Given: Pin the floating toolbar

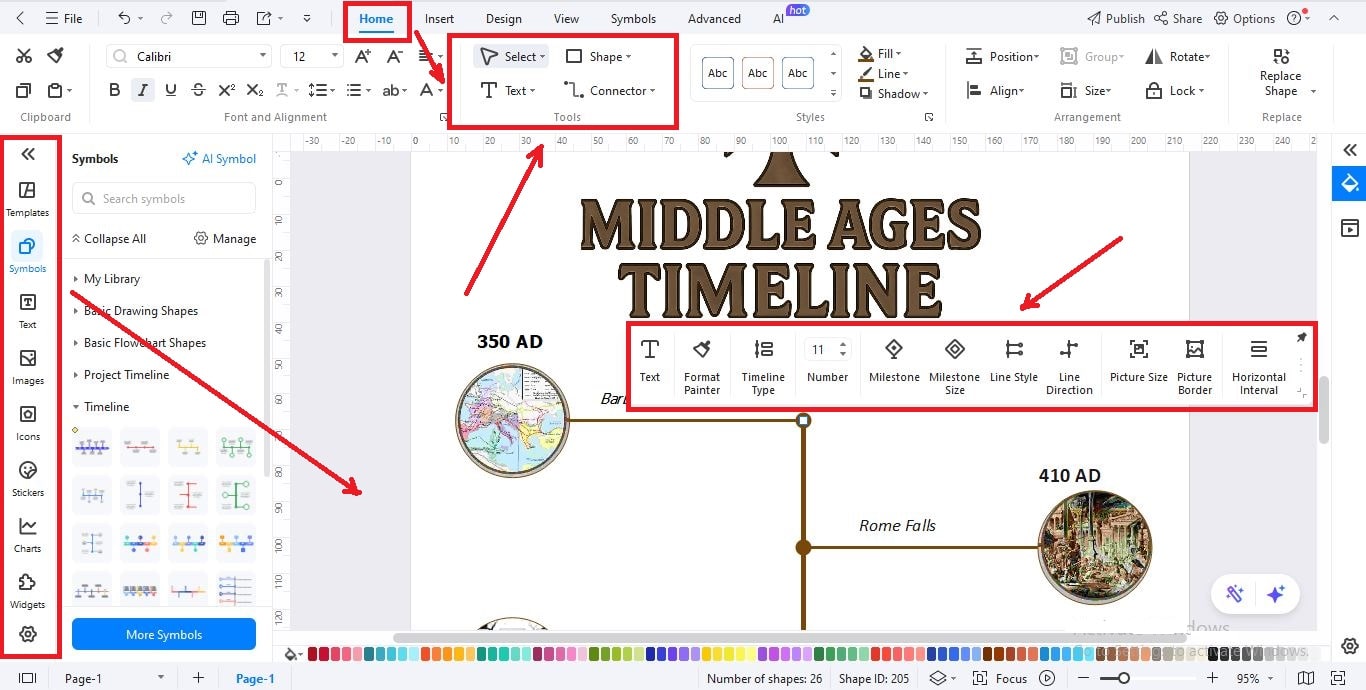Looking at the screenshot, I should (x=1301, y=338).
